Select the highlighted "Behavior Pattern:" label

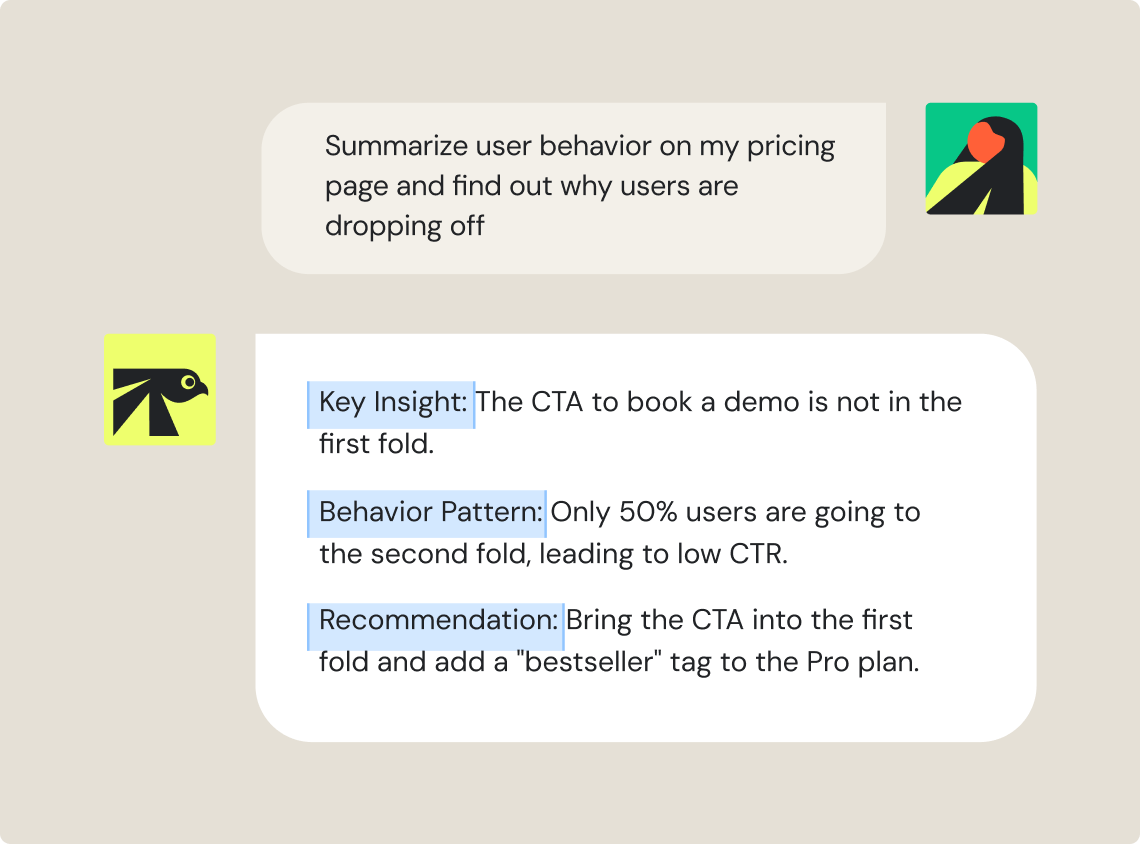pyautogui.click(x=427, y=514)
